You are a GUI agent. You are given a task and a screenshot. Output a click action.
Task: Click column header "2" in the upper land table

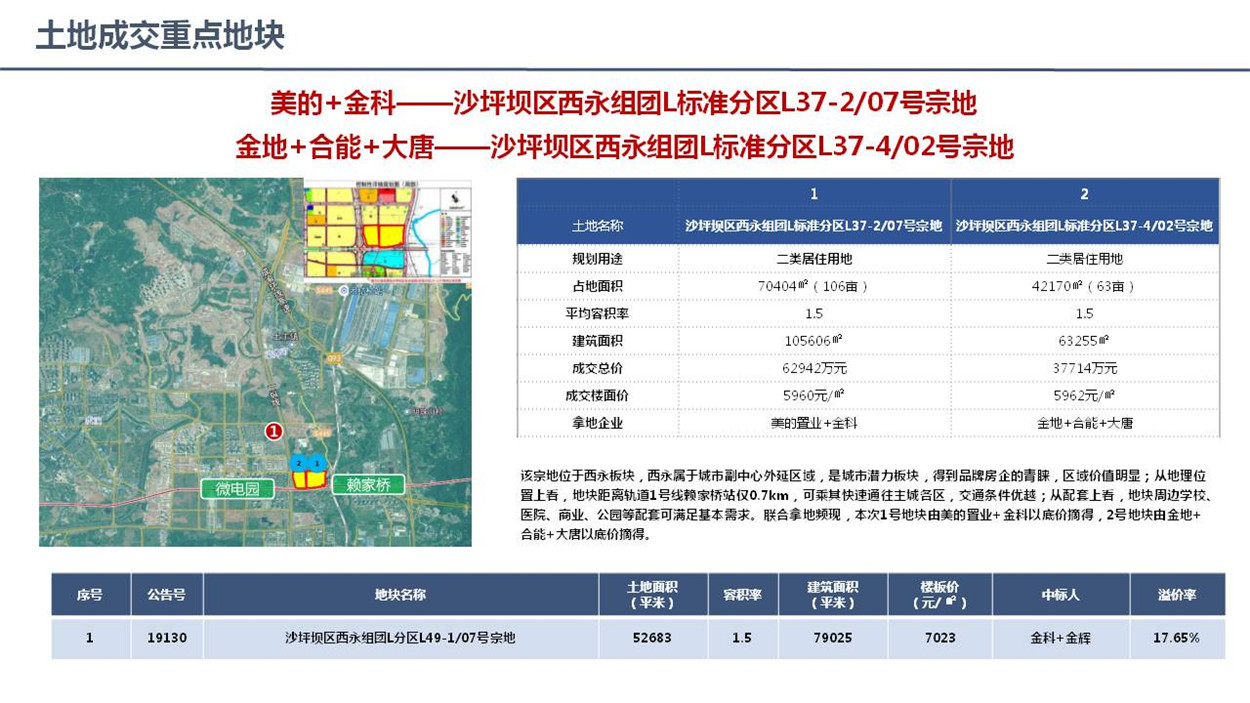1085,194
